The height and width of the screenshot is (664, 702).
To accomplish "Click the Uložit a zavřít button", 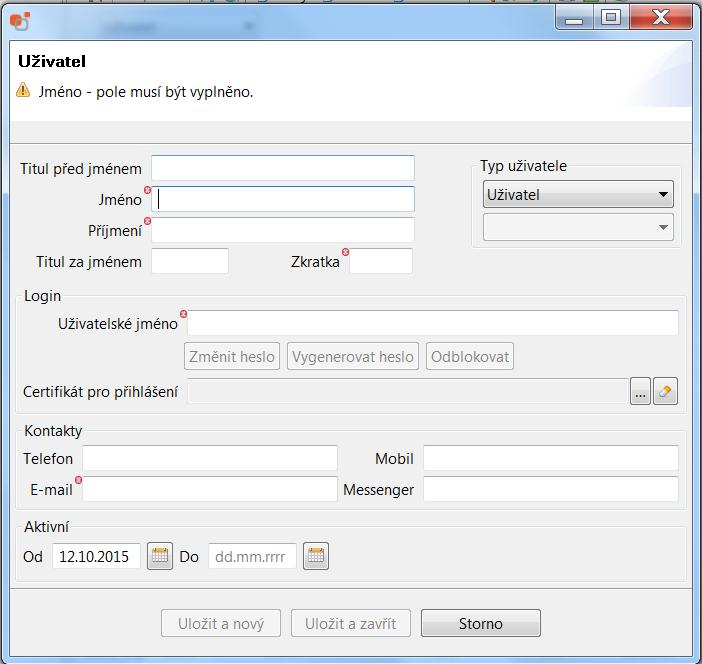I will point(351,623).
